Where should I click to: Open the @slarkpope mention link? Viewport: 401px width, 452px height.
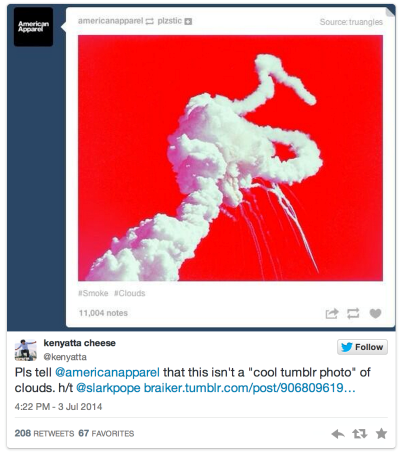(108, 388)
